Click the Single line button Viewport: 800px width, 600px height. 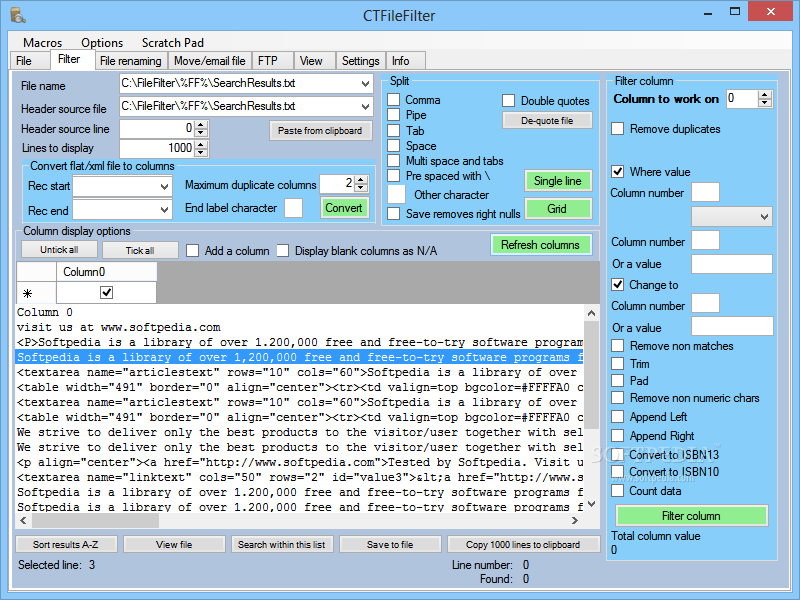pyautogui.click(x=558, y=181)
